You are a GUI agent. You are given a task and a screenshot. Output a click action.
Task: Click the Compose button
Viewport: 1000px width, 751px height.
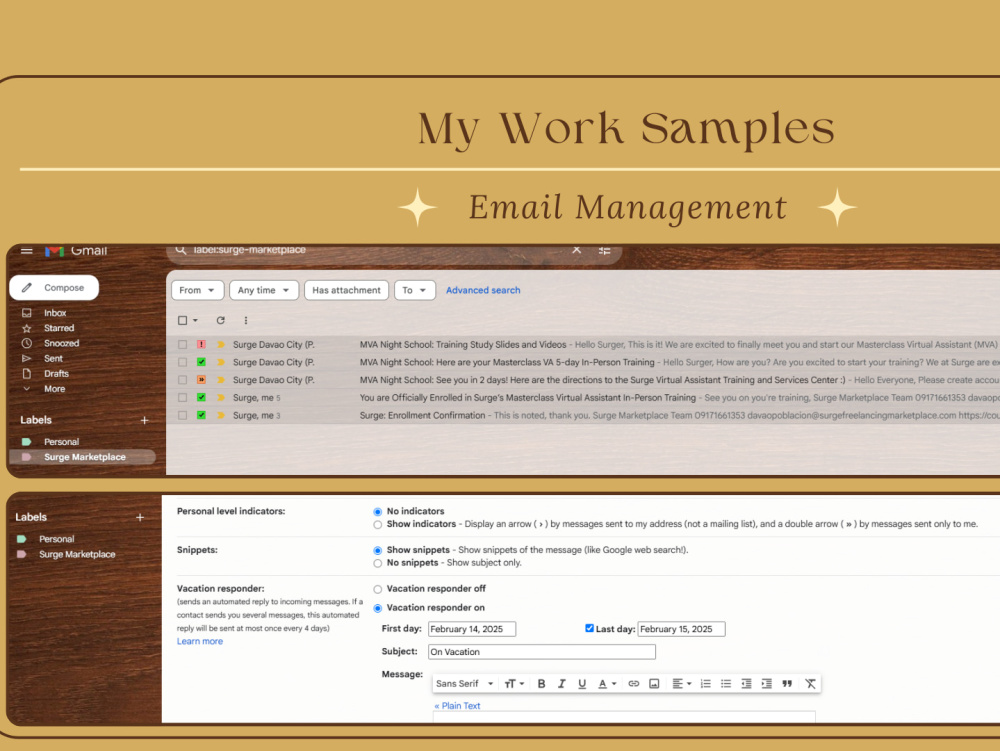click(x=54, y=288)
